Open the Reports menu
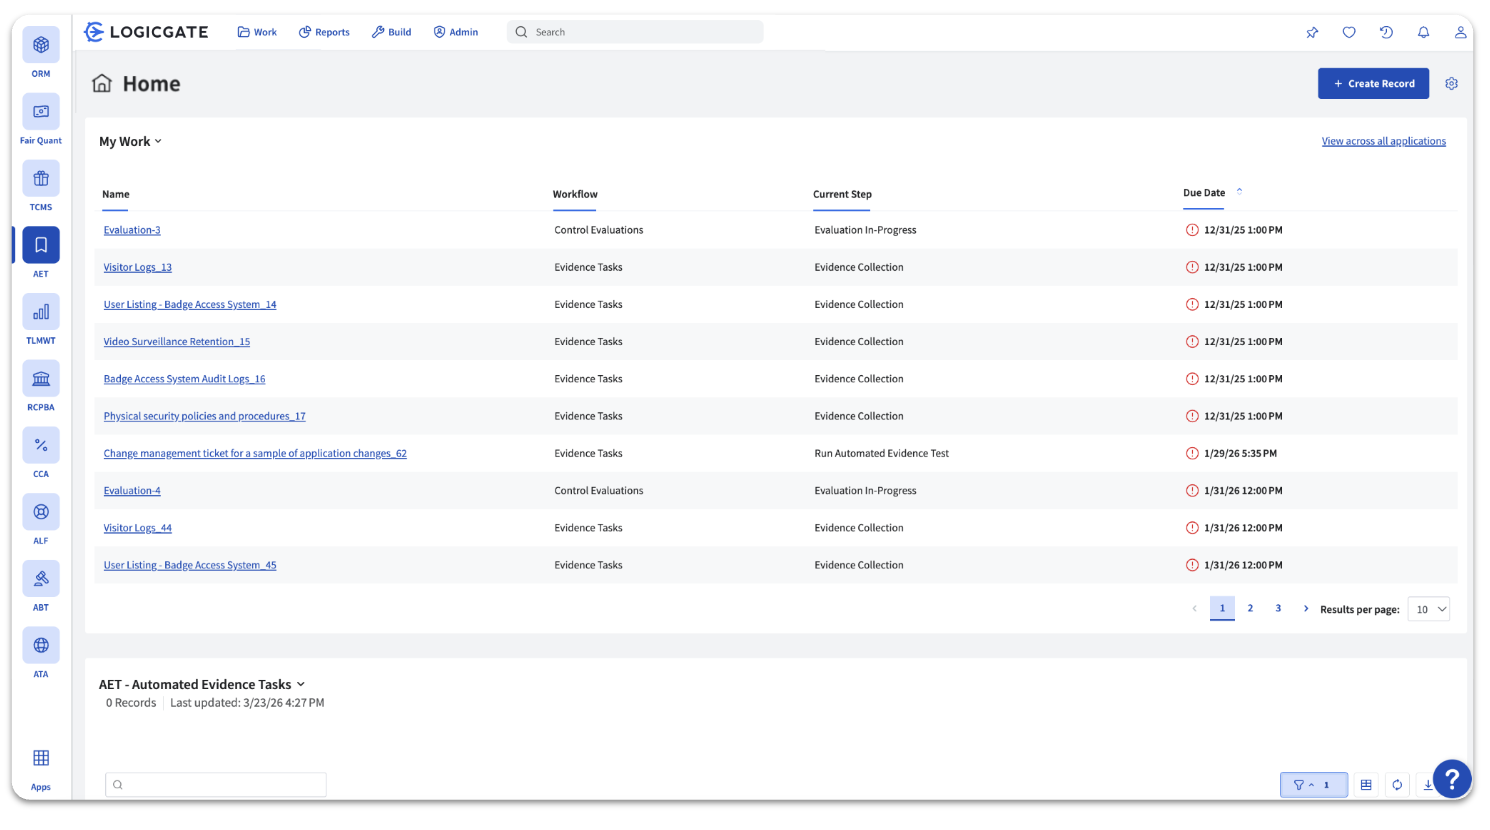 [x=324, y=32]
